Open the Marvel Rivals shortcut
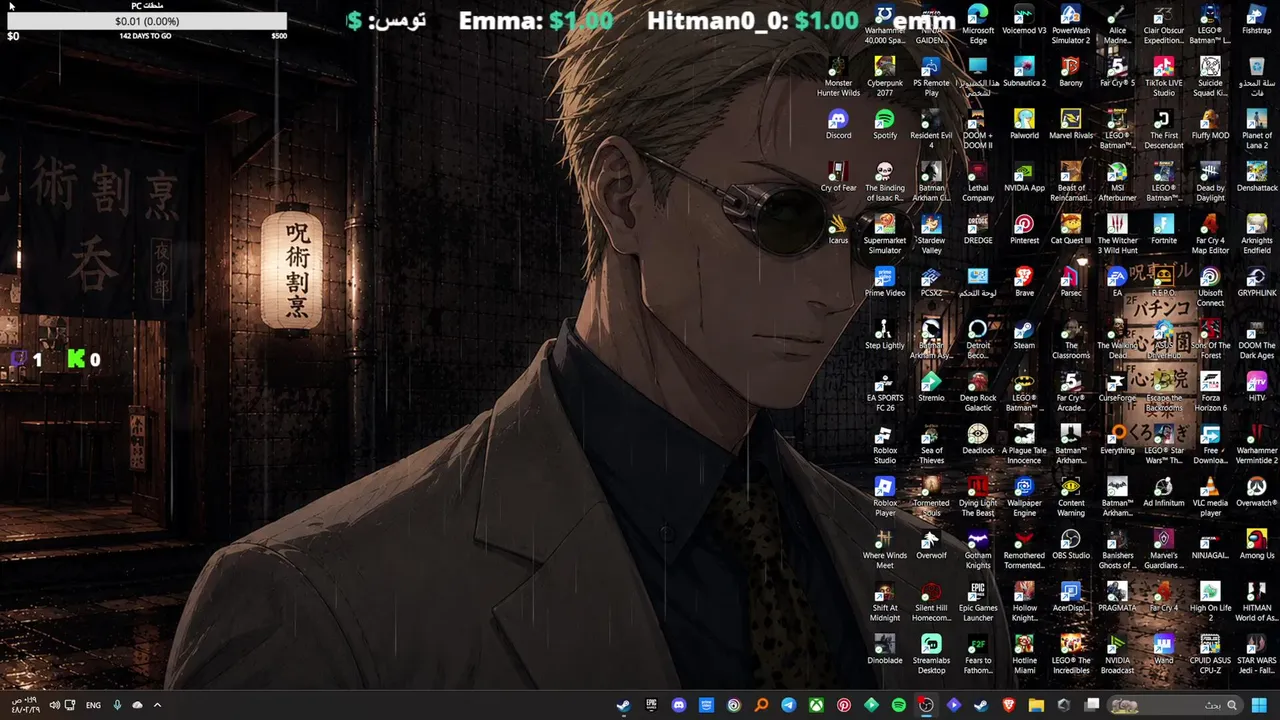 point(1071,124)
